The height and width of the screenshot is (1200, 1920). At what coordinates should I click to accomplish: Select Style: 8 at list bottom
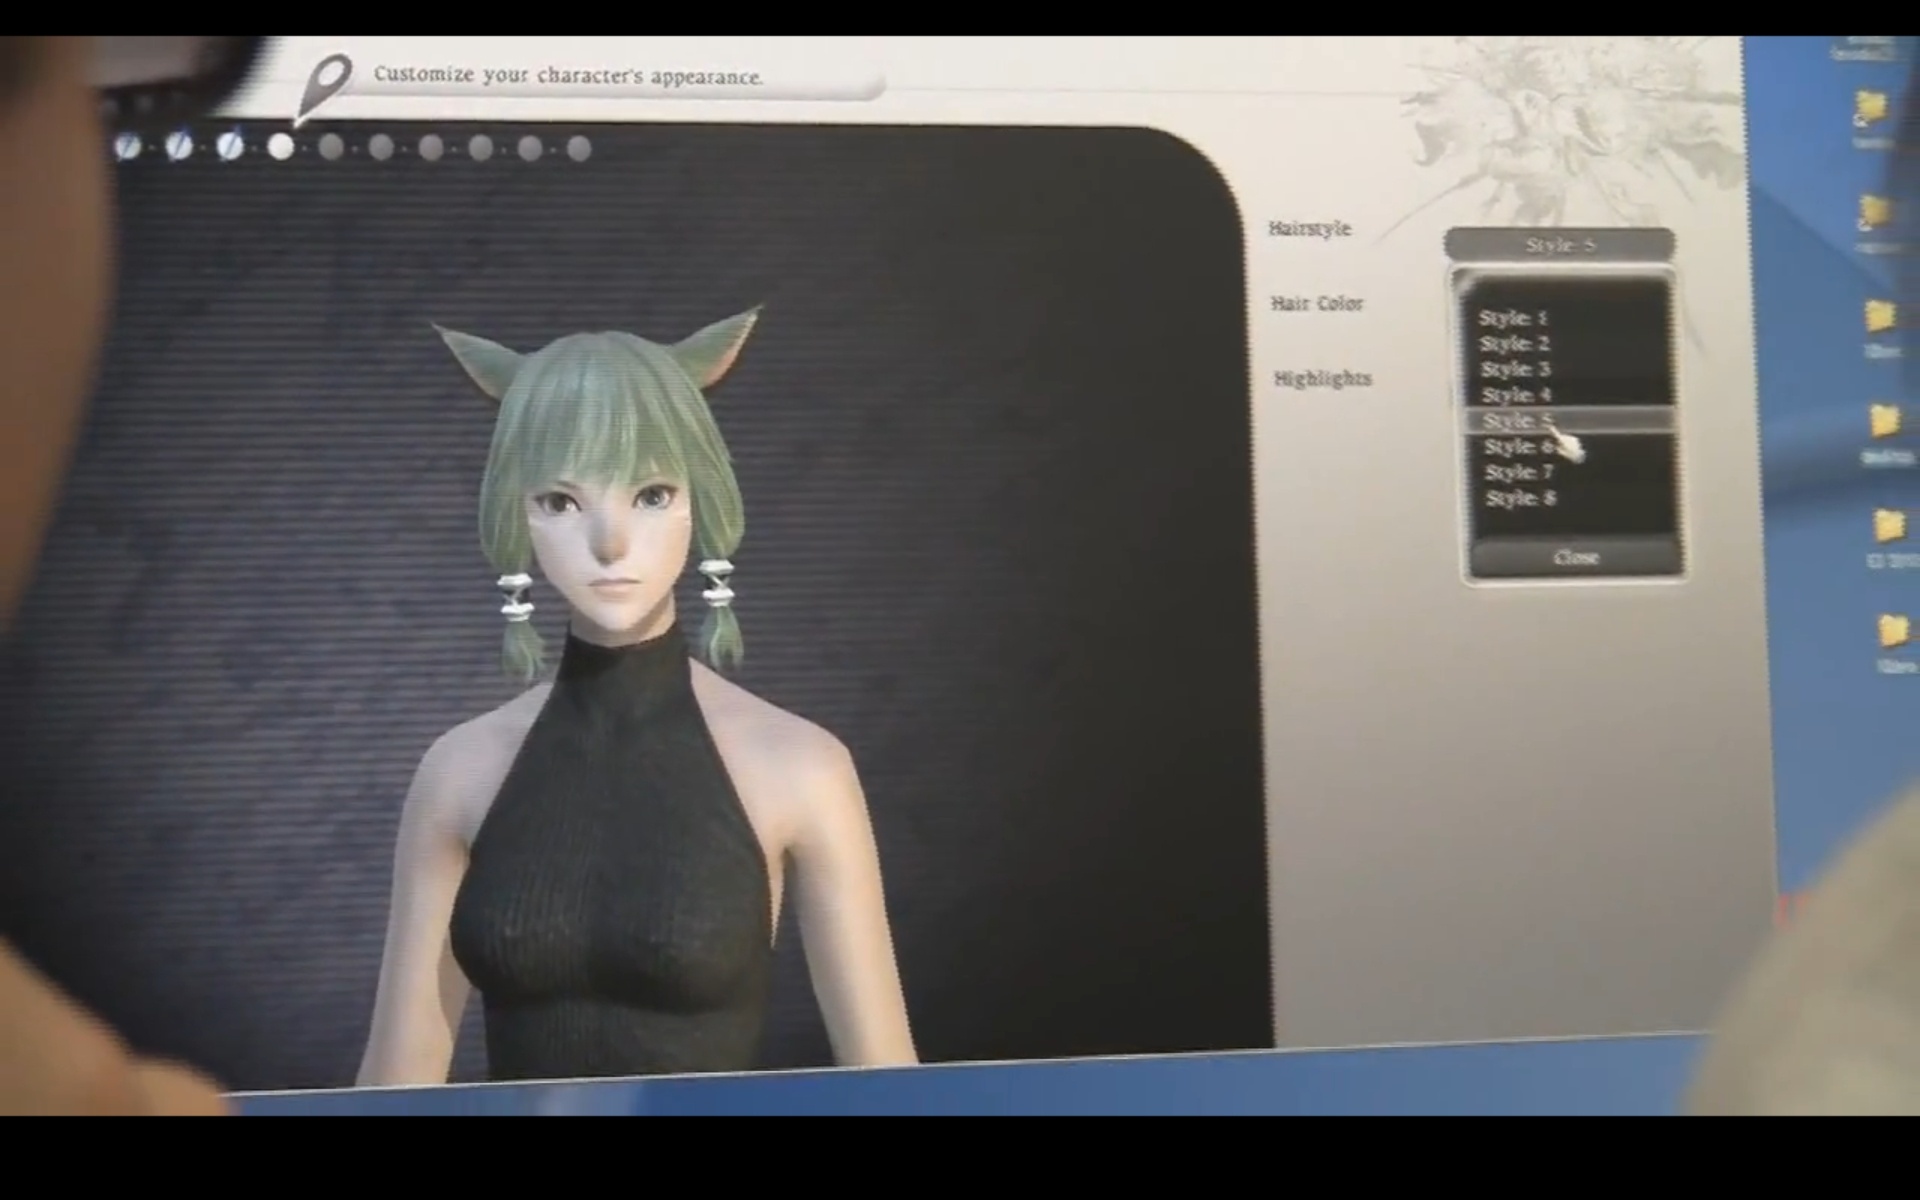pyautogui.click(x=1520, y=498)
